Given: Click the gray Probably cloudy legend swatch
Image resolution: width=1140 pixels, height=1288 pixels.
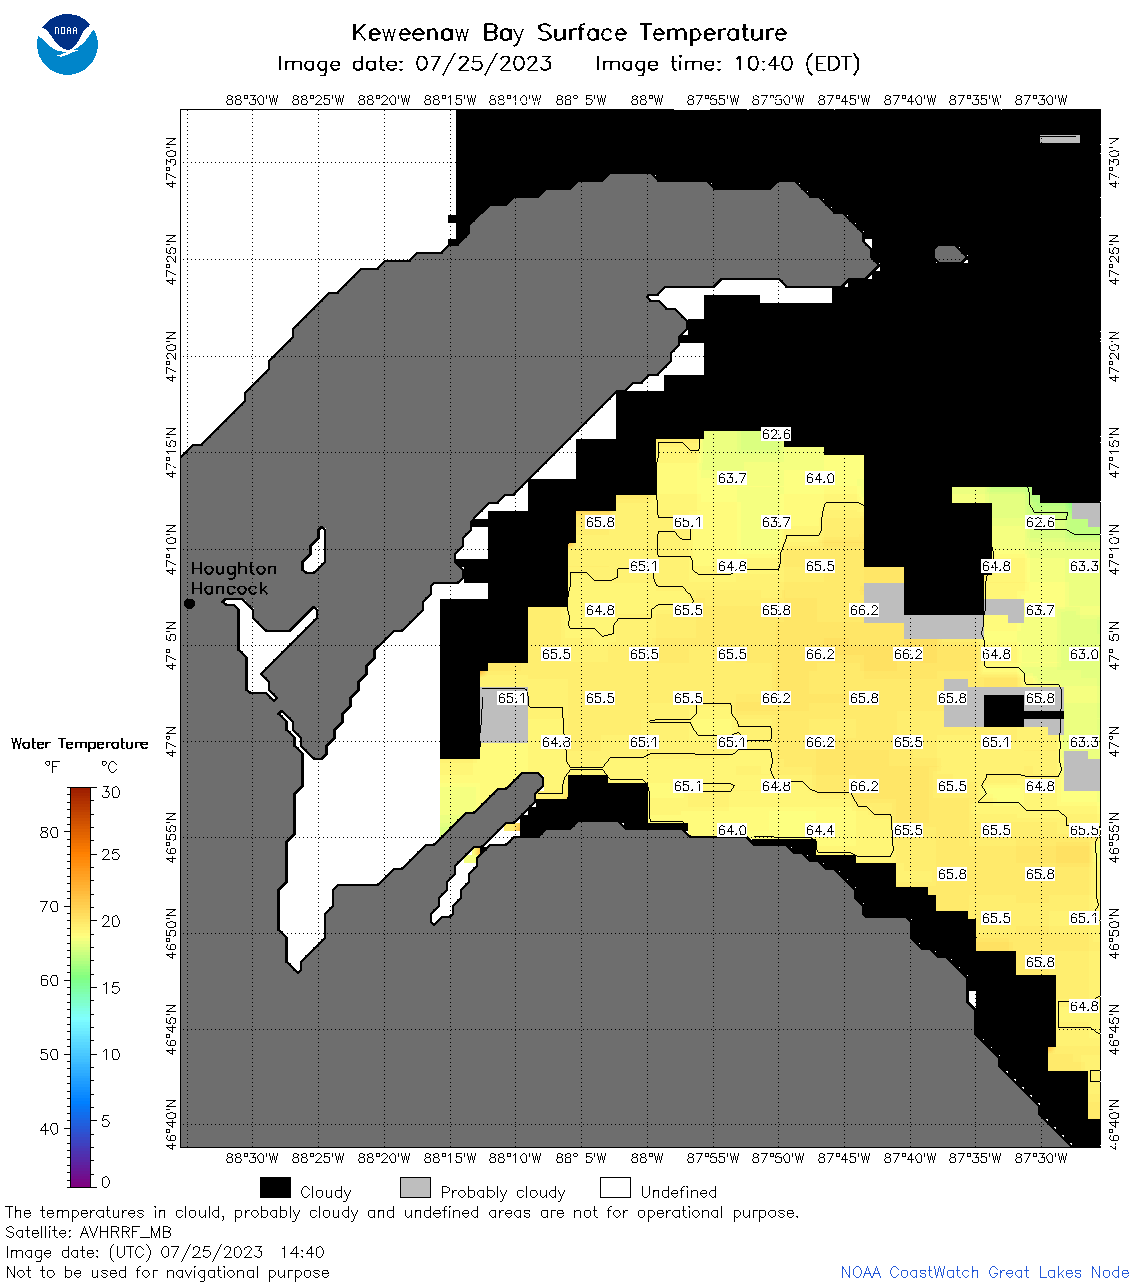Looking at the screenshot, I should click(415, 1187).
